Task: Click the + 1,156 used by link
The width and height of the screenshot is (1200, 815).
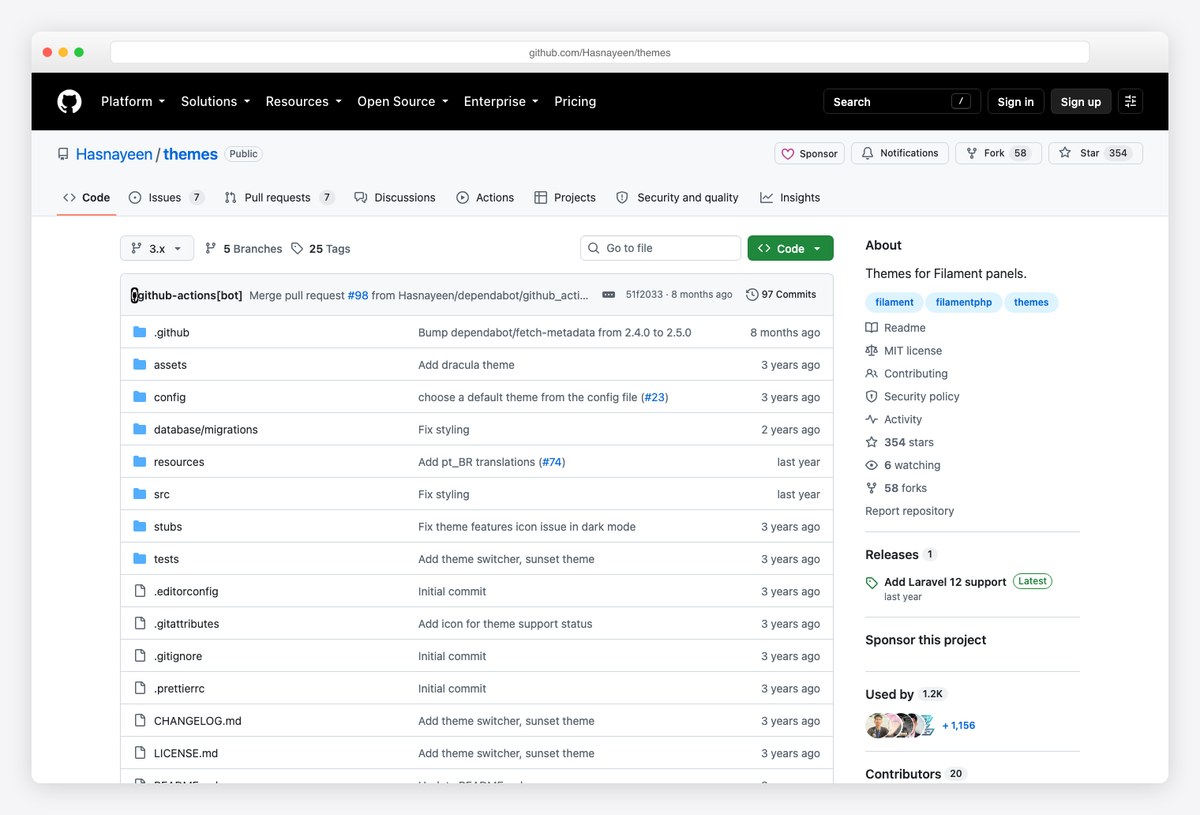Action: [959, 726]
